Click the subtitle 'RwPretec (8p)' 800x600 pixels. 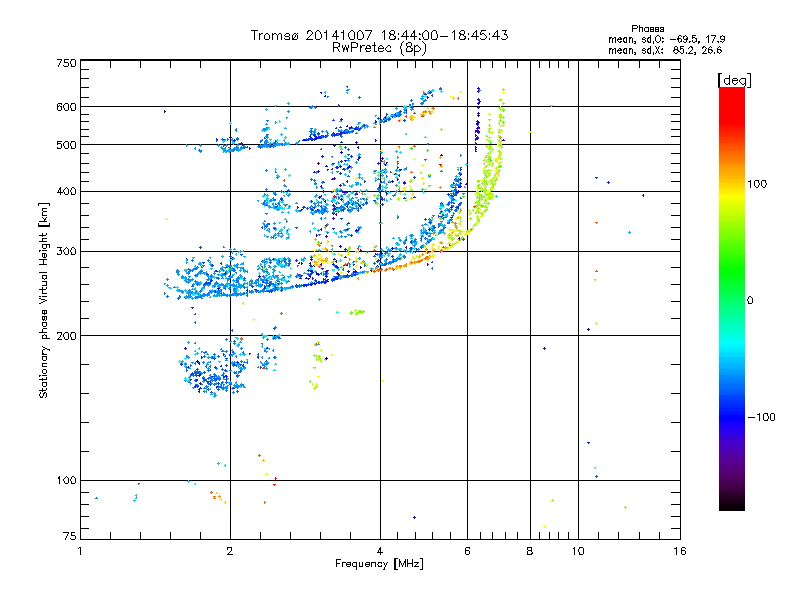click(x=379, y=48)
